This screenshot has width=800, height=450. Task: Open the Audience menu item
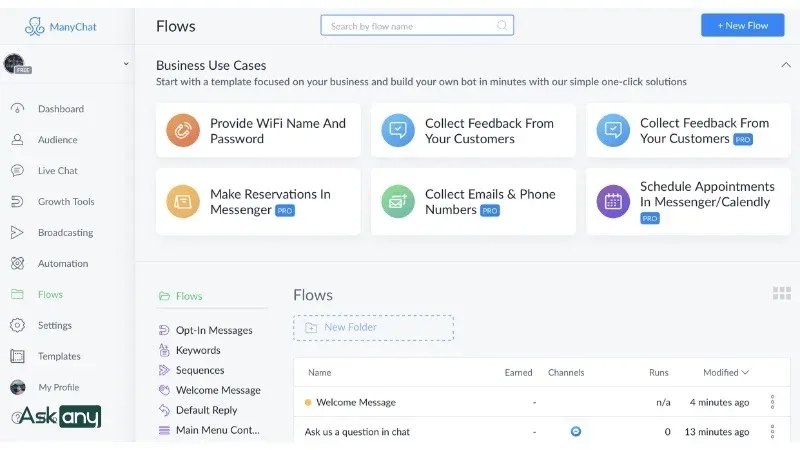click(58, 140)
